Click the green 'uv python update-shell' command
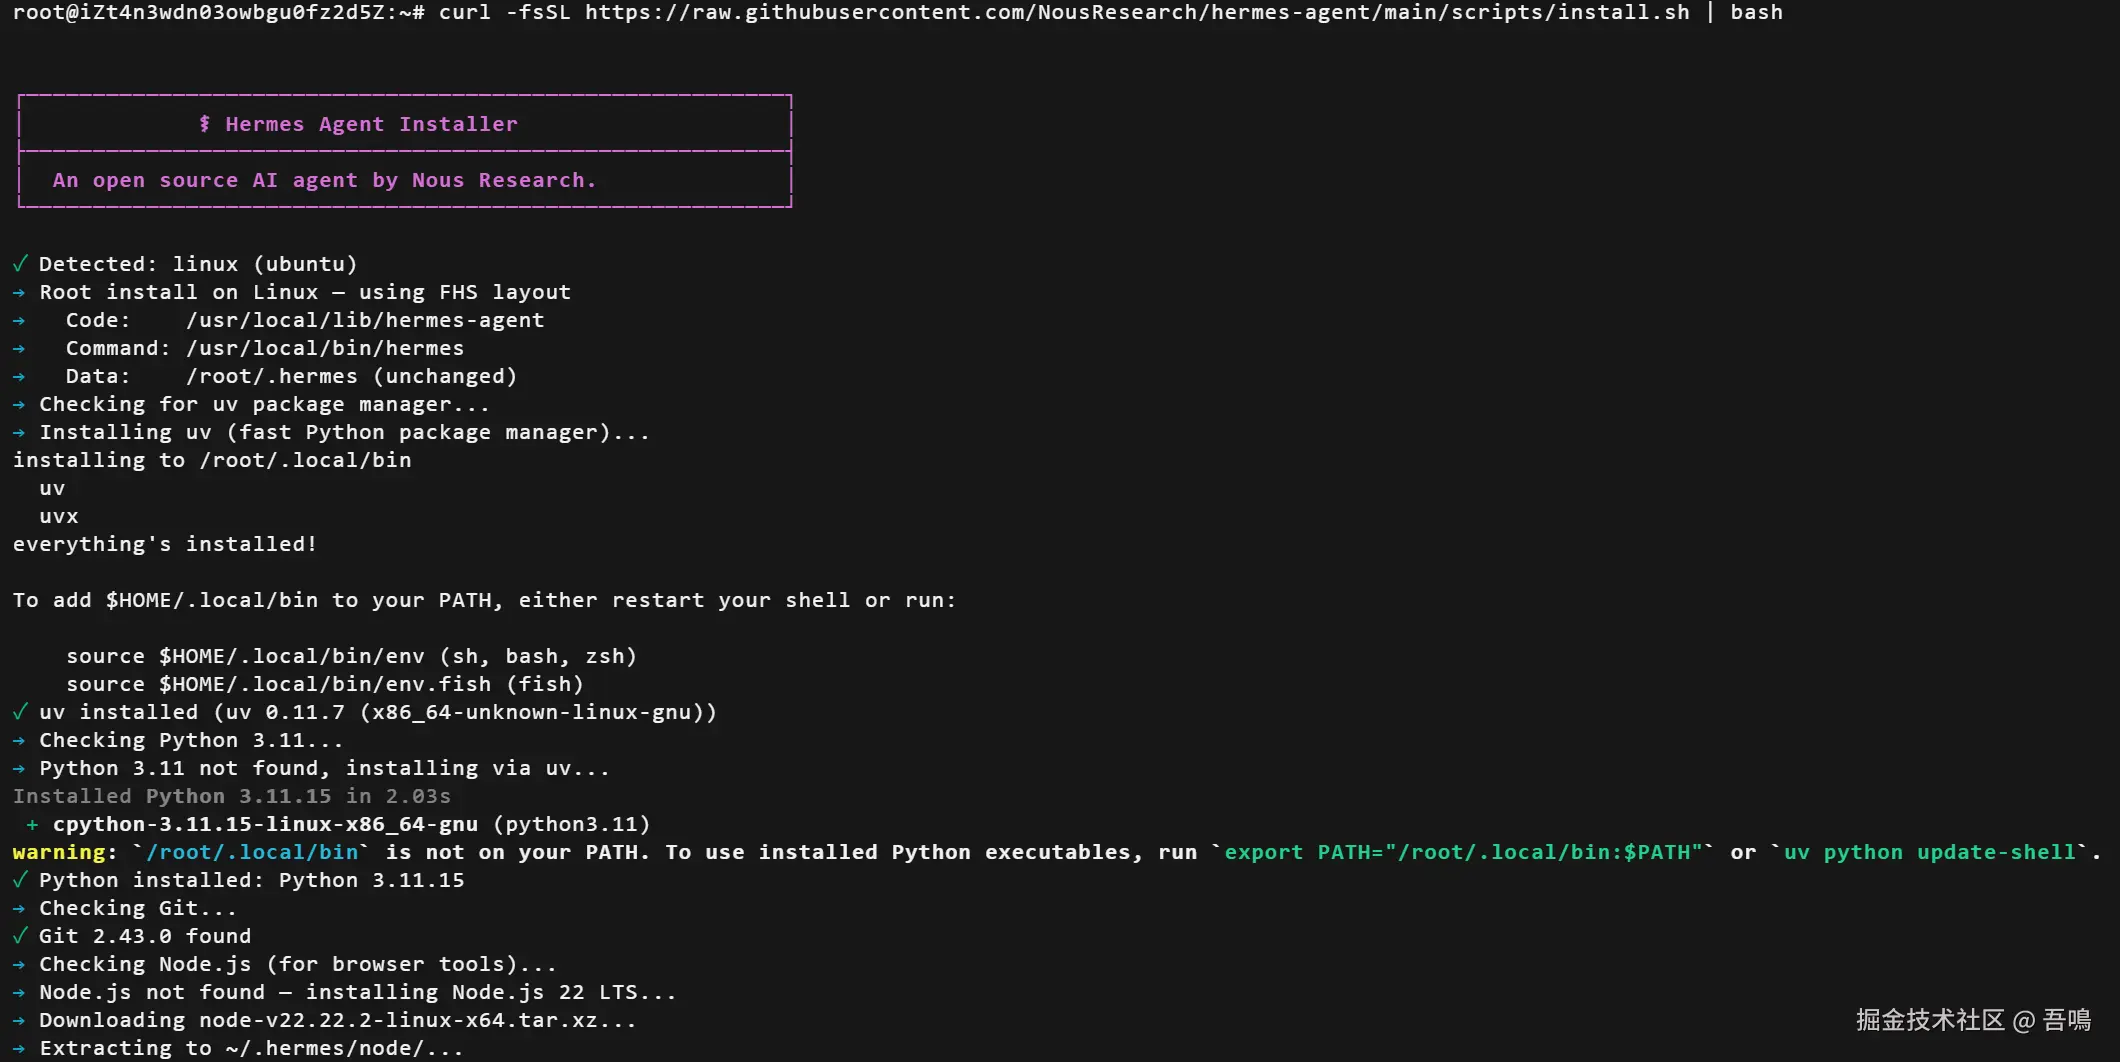This screenshot has height=1062, width=2120. [1930, 852]
